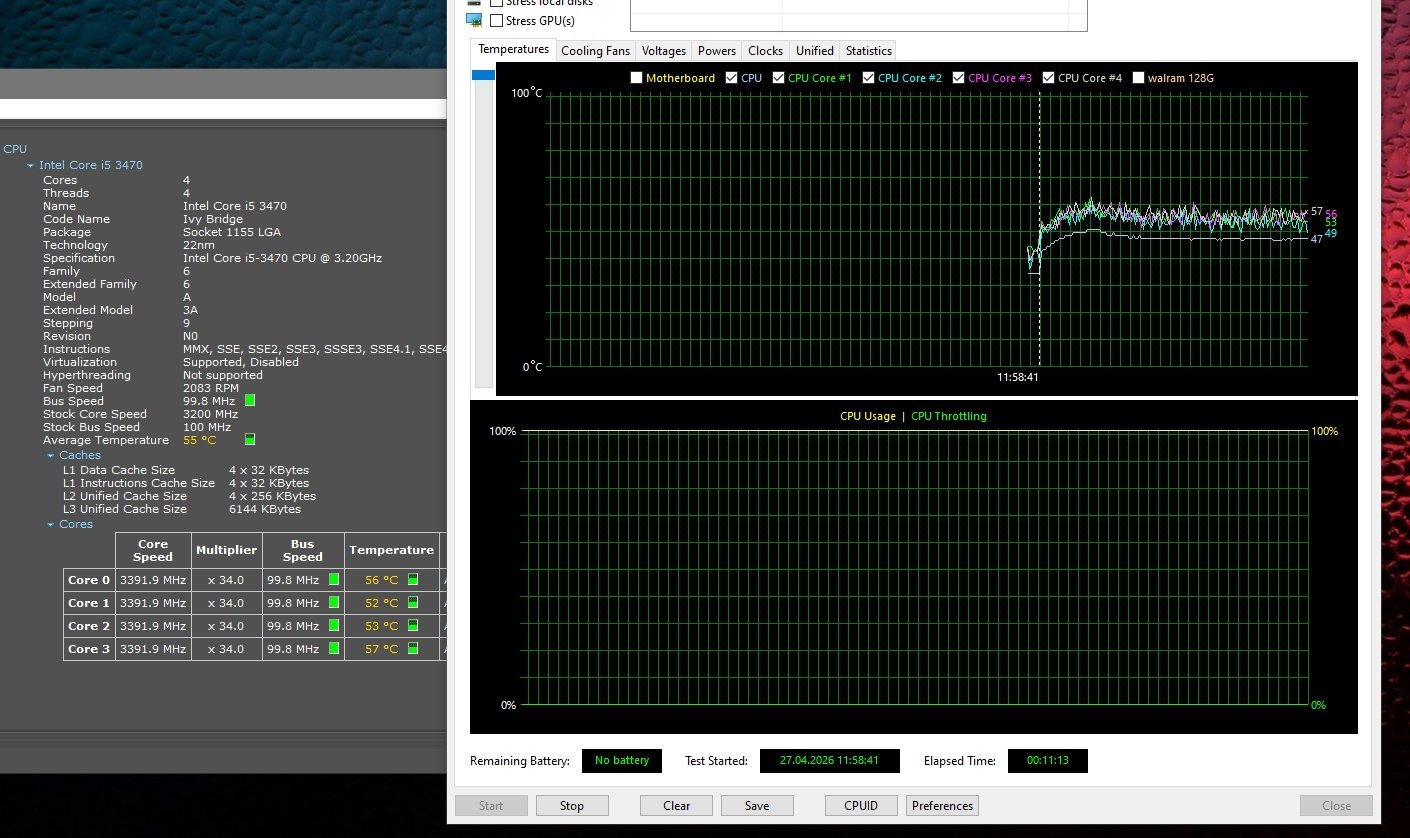Enable the Motherboard temperature checkbox
This screenshot has width=1410, height=838.
(637, 78)
